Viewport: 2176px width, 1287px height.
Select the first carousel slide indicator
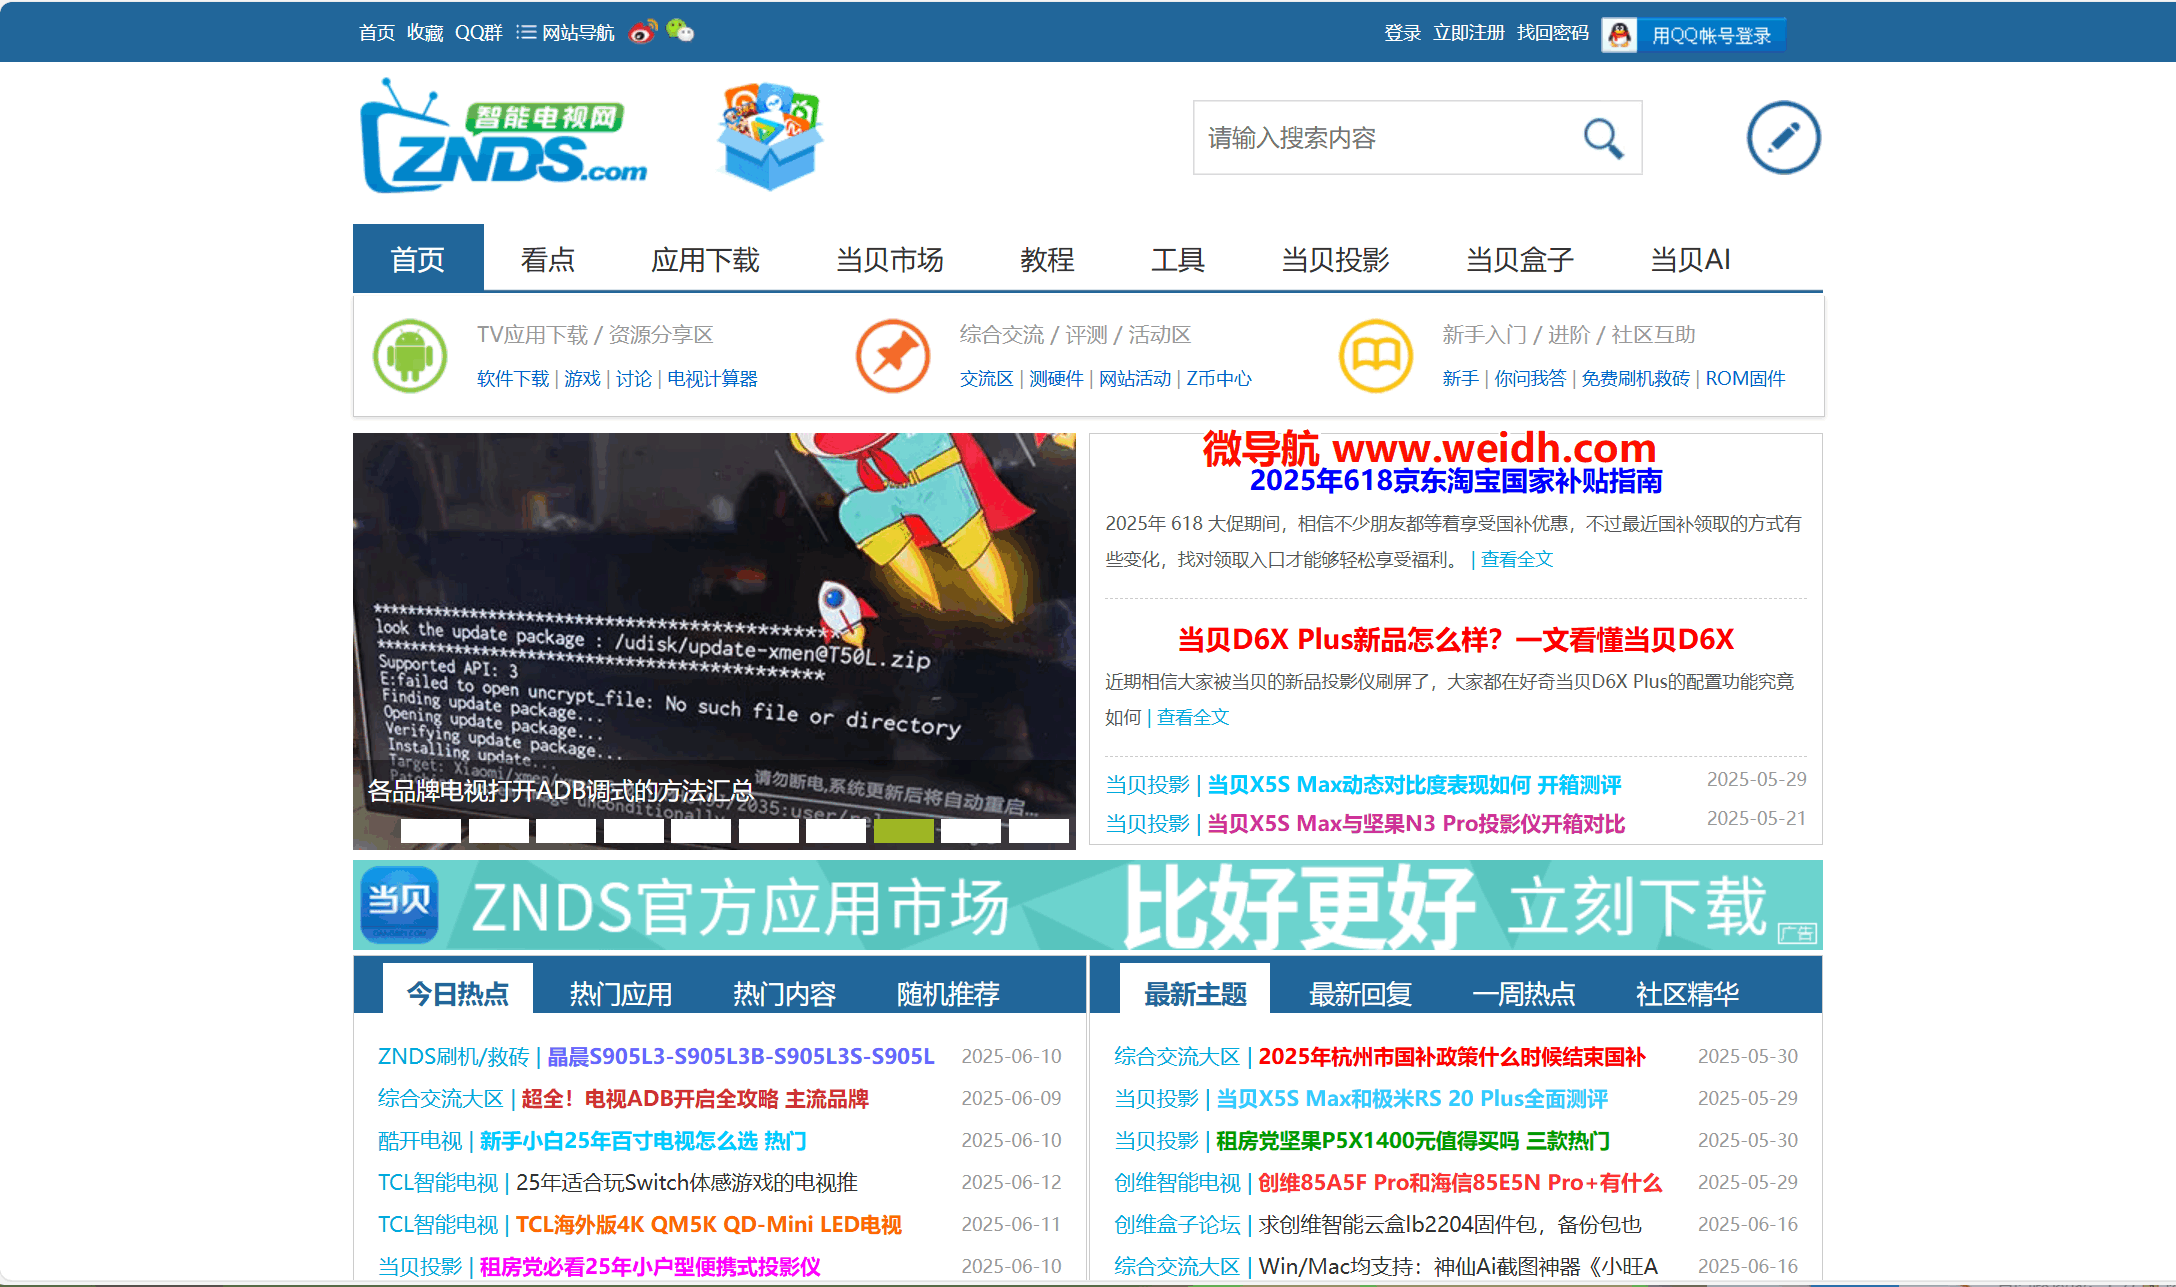(431, 830)
